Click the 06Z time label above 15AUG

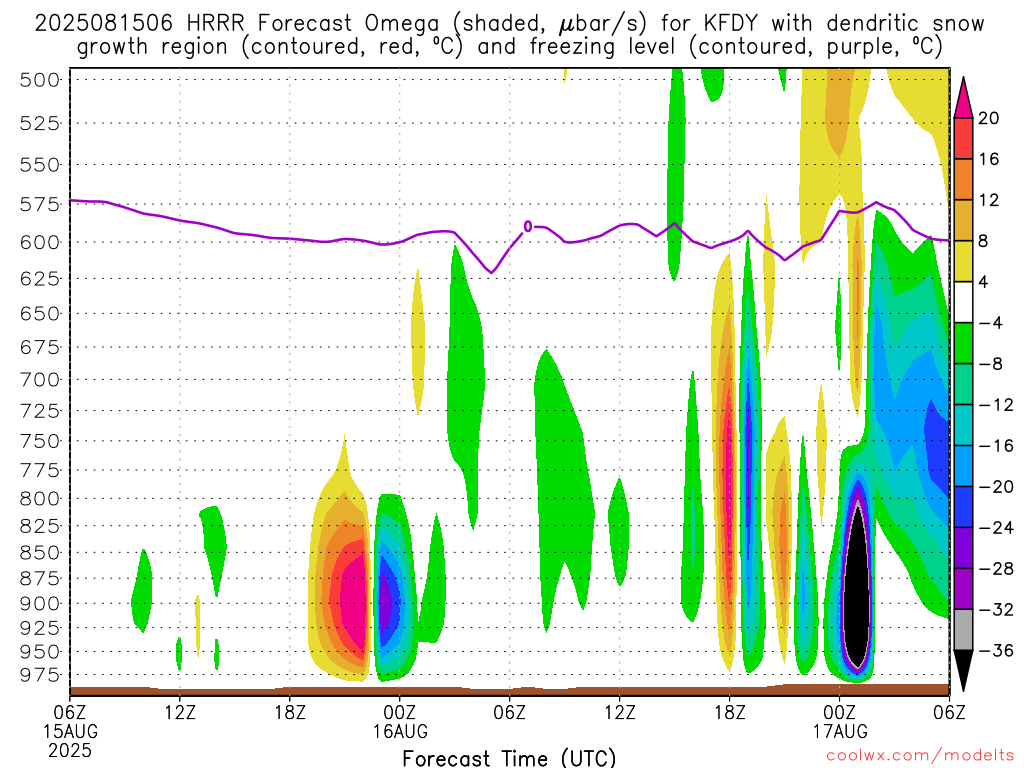[70, 712]
